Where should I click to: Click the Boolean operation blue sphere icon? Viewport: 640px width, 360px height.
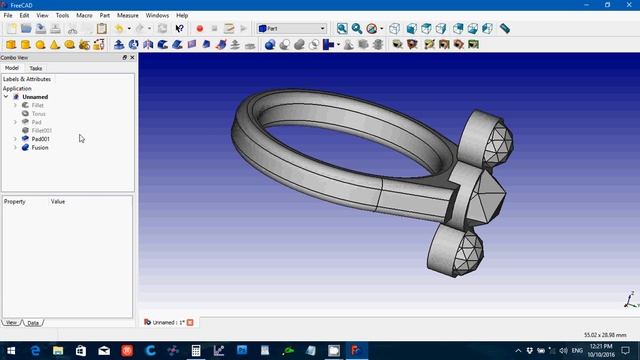pyautogui.click(x=270, y=44)
